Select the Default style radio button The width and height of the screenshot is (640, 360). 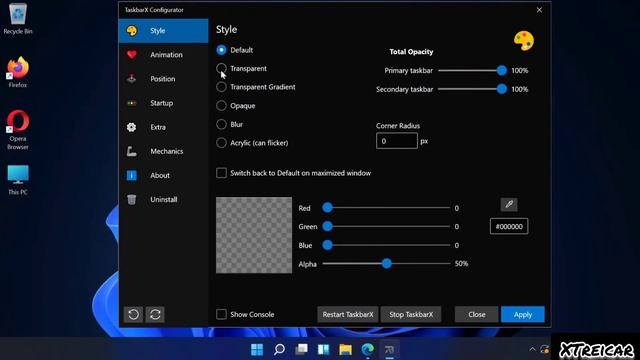pyautogui.click(x=221, y=50)
